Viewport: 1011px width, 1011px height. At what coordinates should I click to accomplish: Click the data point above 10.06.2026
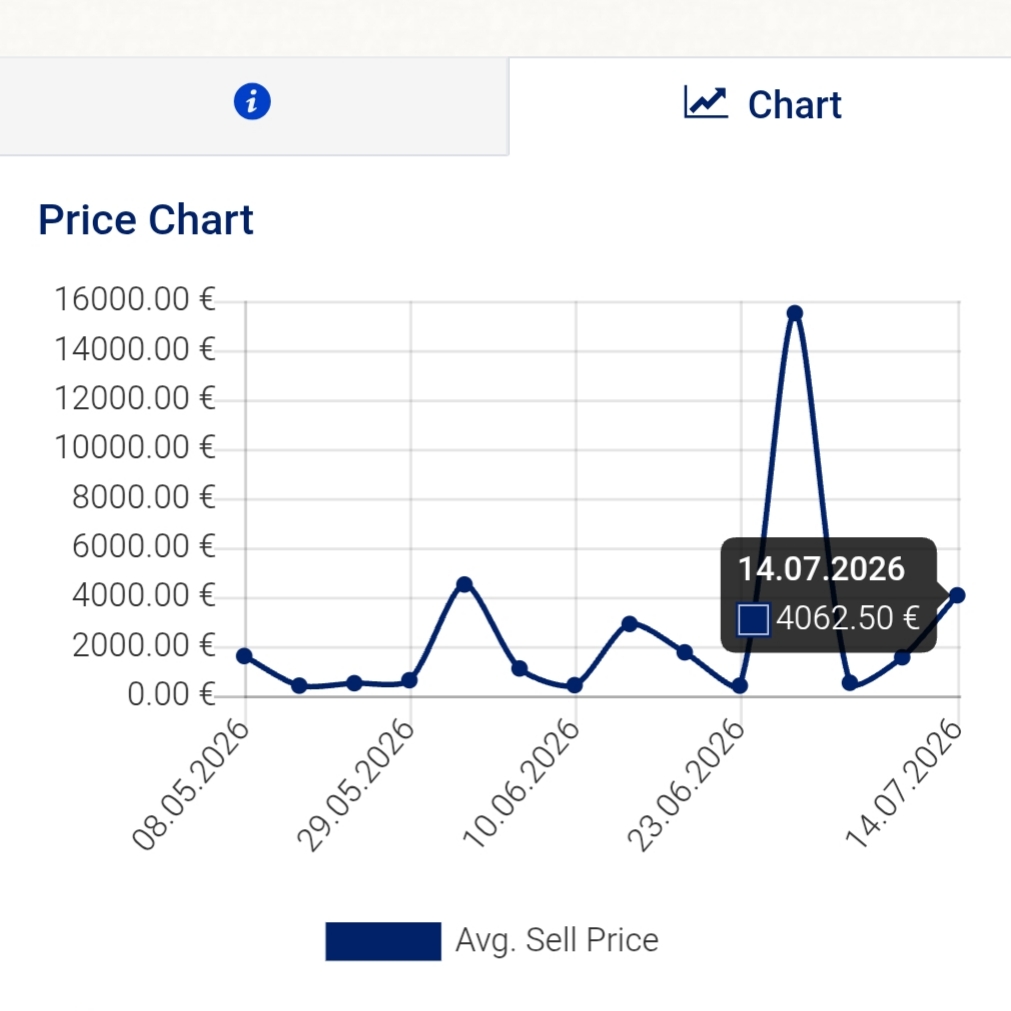tap(574, 685)
